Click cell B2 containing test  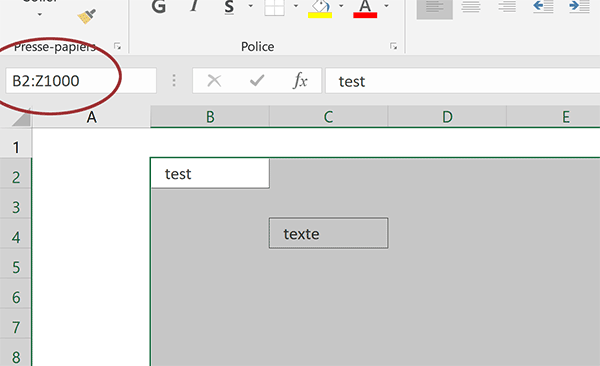[x=210, y=173]
